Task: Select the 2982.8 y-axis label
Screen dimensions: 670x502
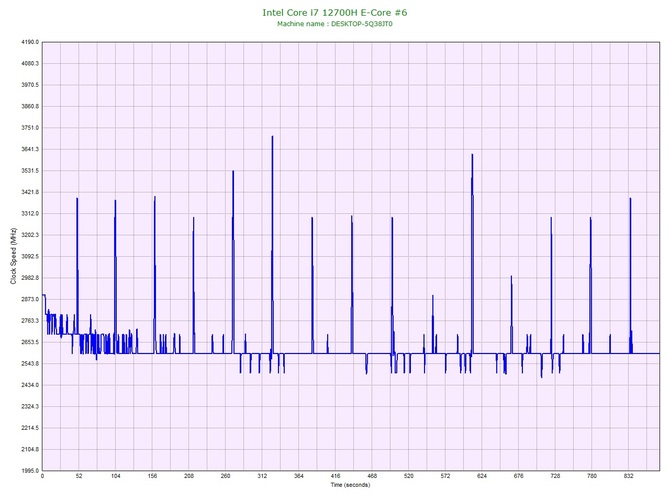Action: (30, 278)
